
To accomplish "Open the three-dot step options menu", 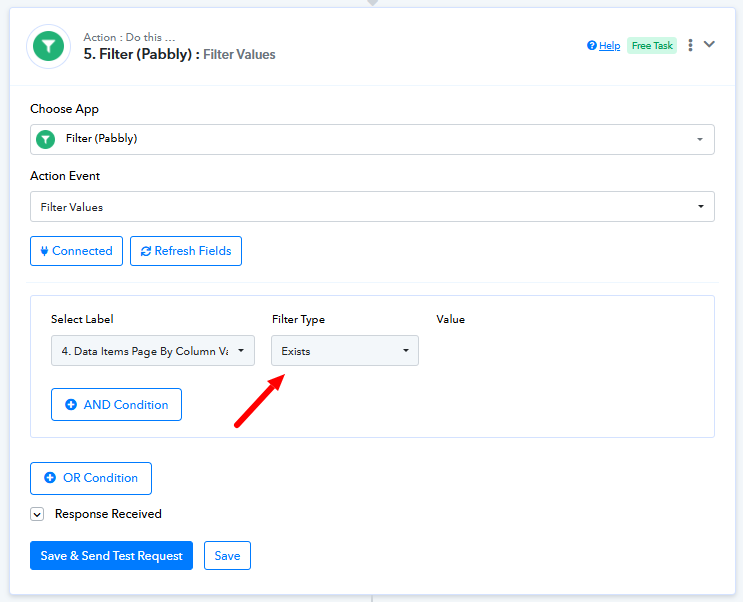I will tap(690, 45).
